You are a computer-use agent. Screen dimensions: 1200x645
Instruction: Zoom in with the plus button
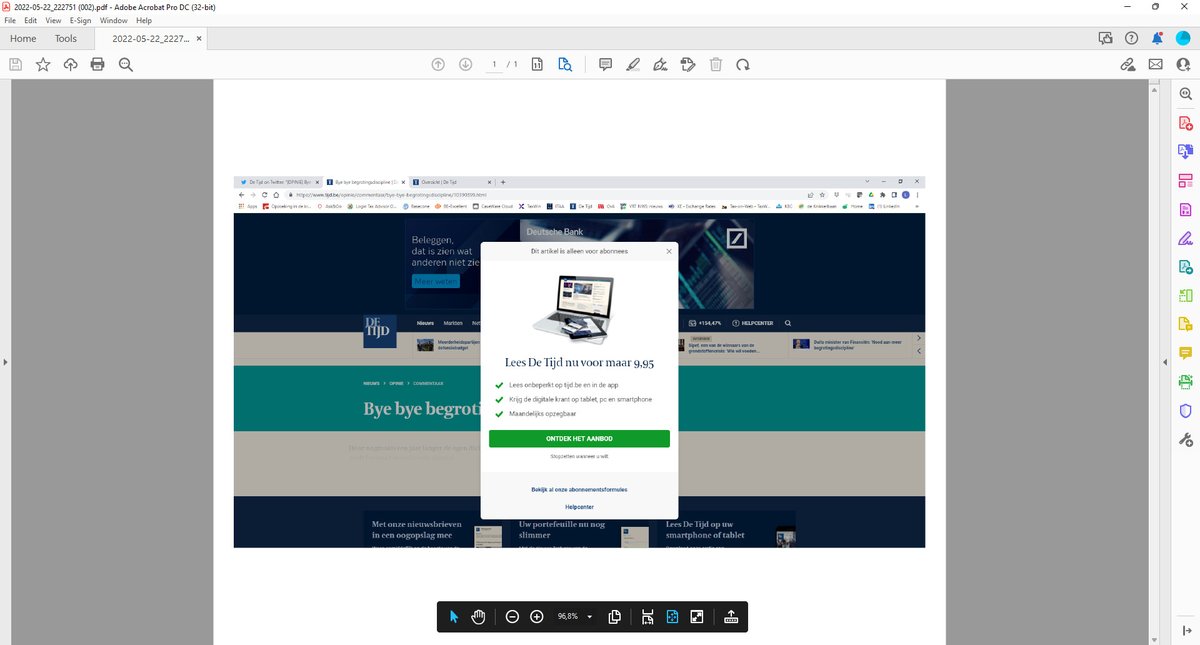click(537, 616)
